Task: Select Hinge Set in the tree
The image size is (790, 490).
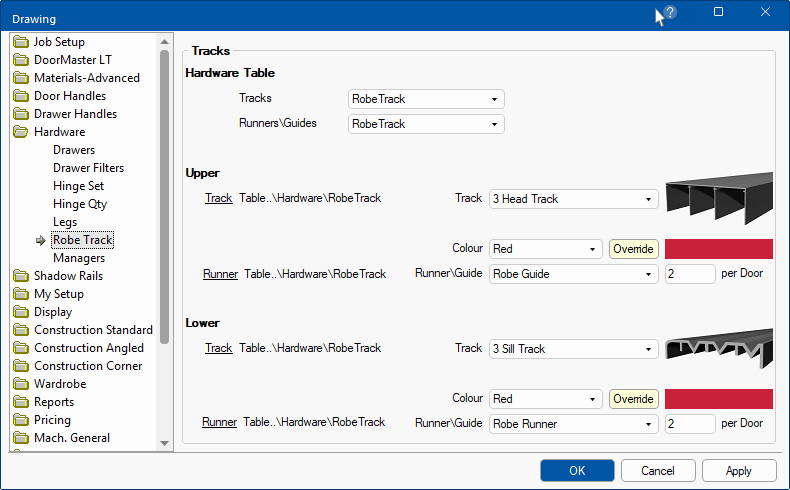Action: (x=78, y=186)
